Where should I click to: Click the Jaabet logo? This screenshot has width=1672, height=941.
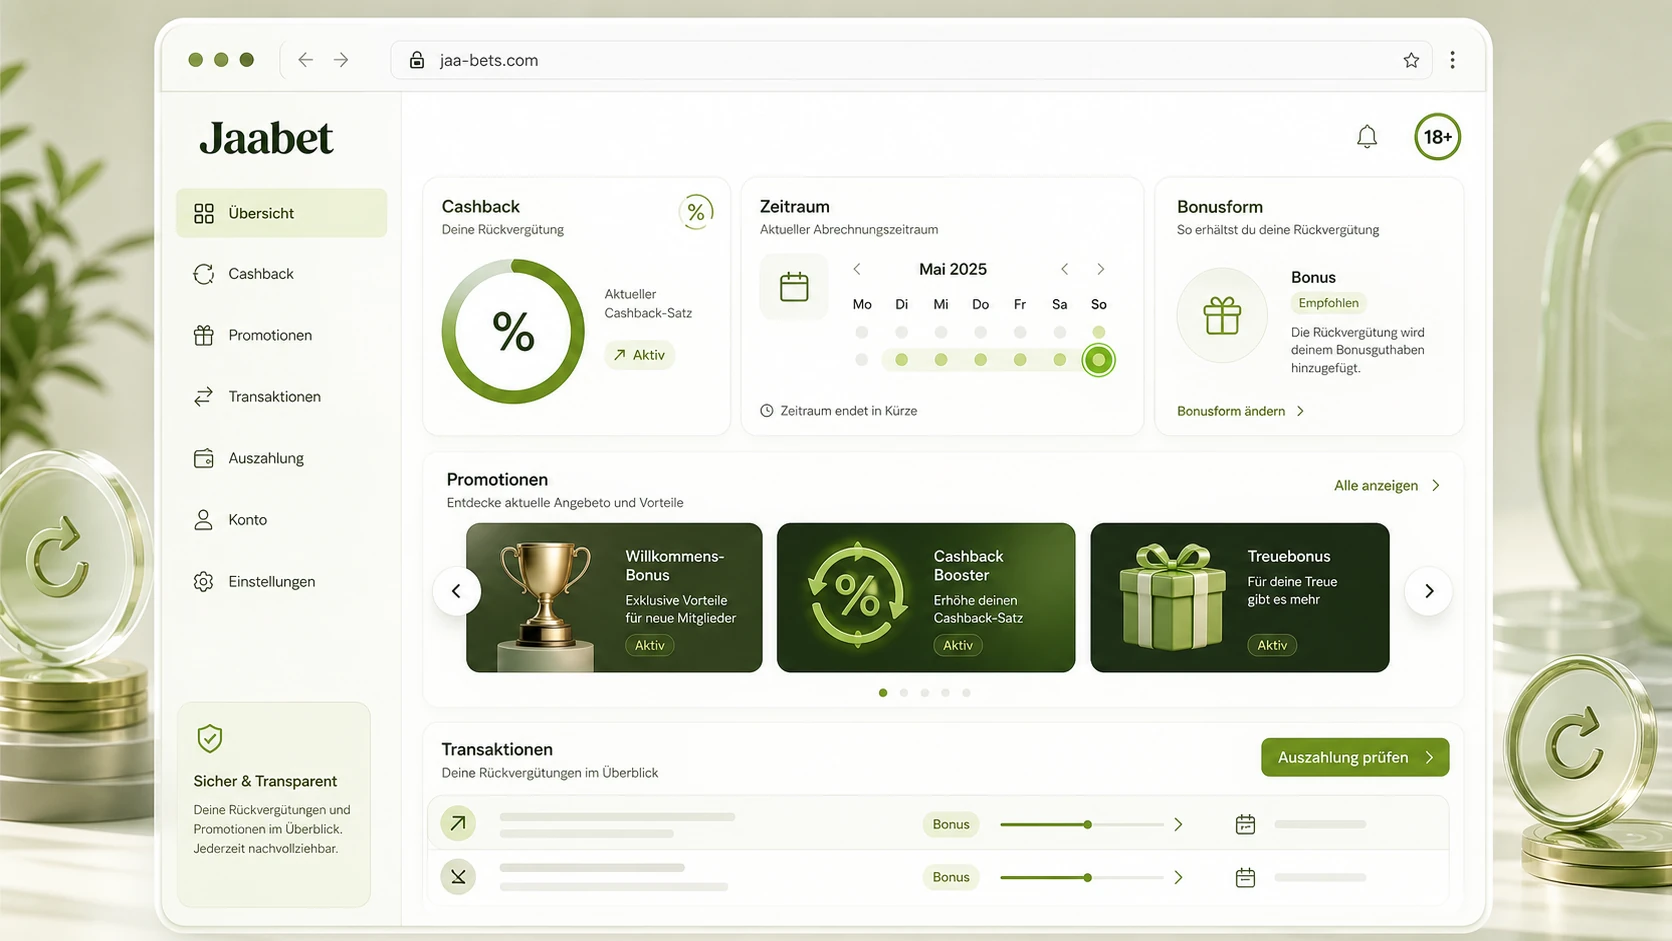point(266,138)
